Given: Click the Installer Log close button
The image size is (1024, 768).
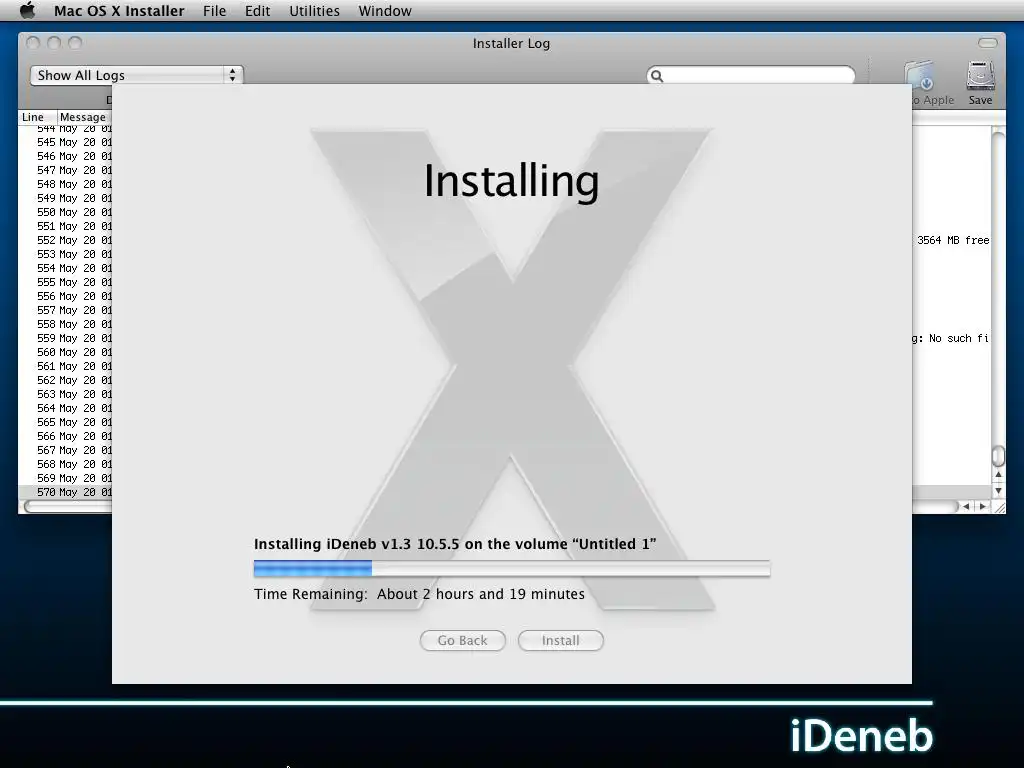Looking at the screenshot, I should coord(33,43).
